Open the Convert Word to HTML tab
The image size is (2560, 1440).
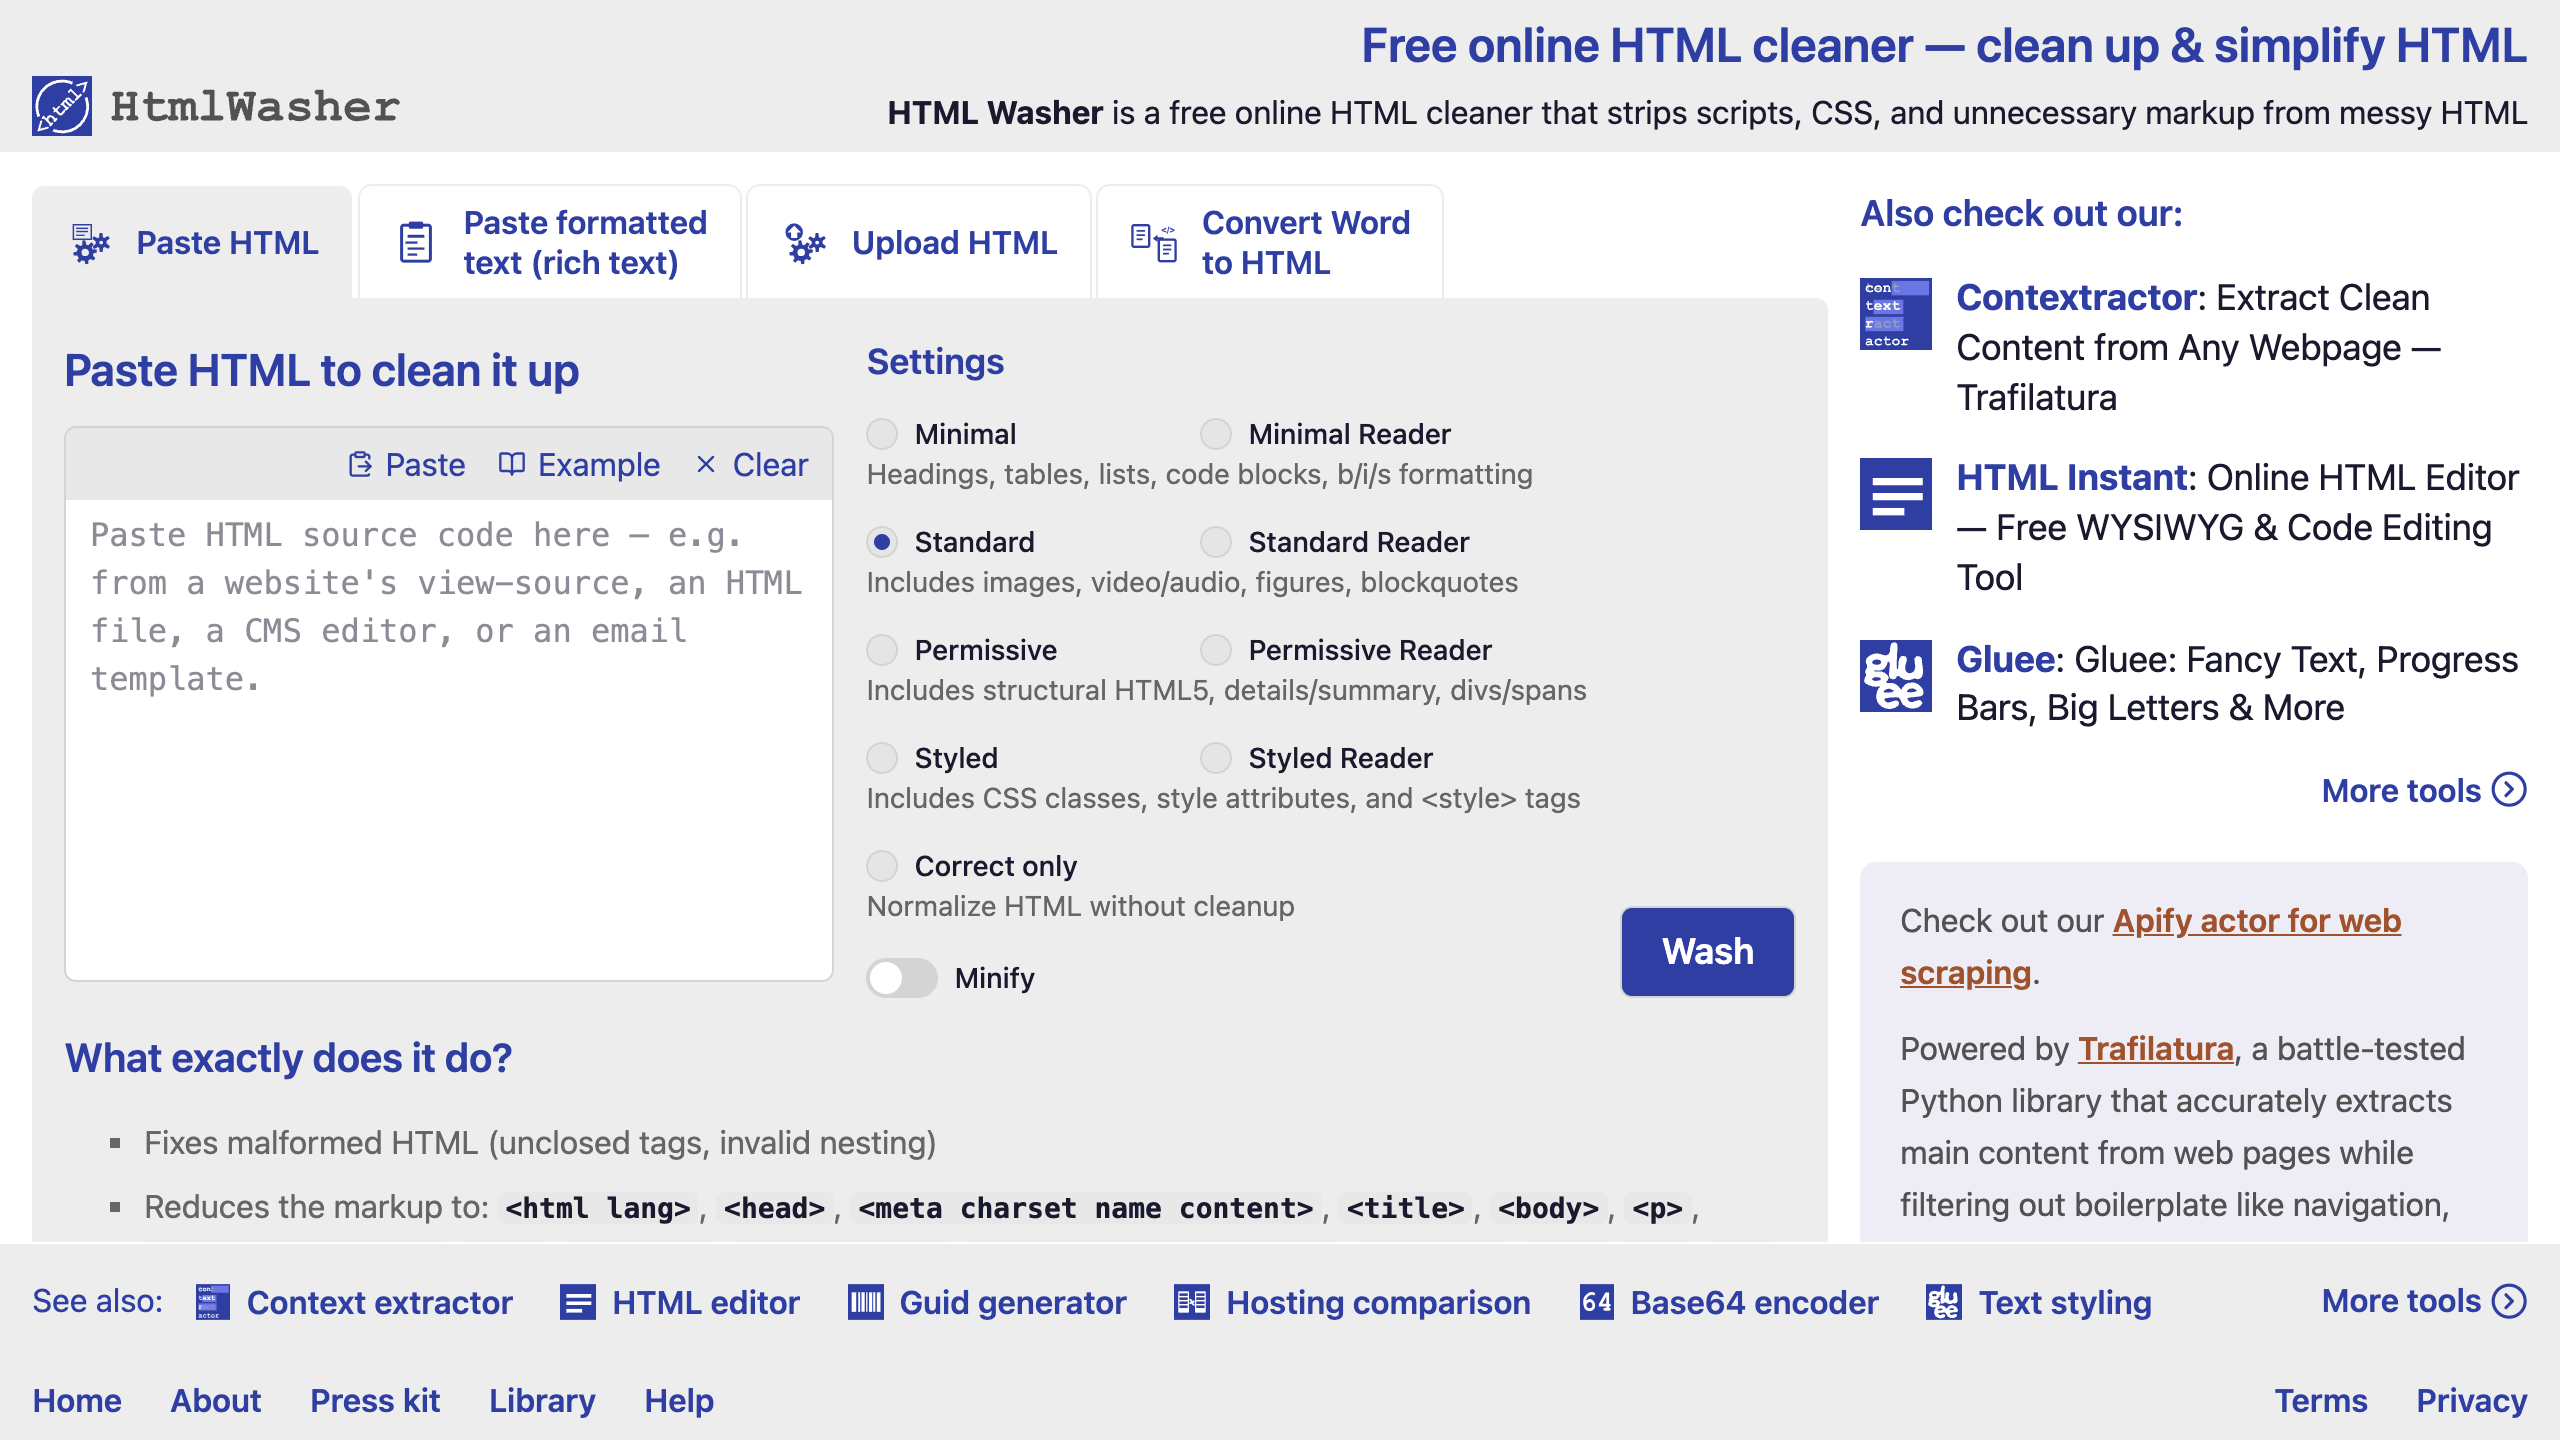click(x=1270, y=243)
